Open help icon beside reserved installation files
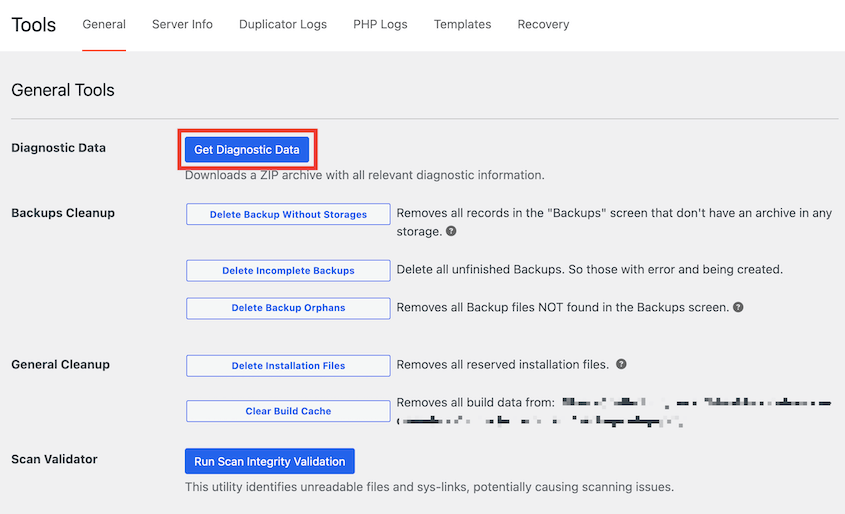 coord(621,364)
